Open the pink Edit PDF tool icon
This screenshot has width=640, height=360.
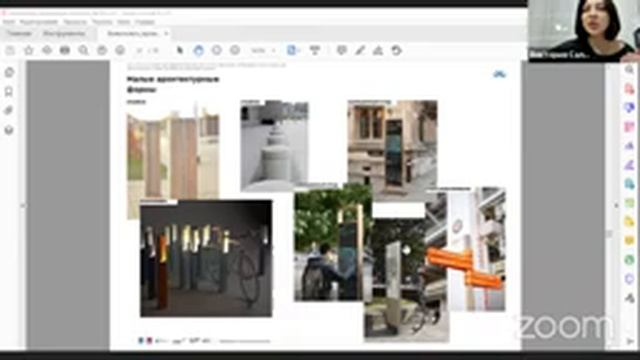tap(629, 127)
